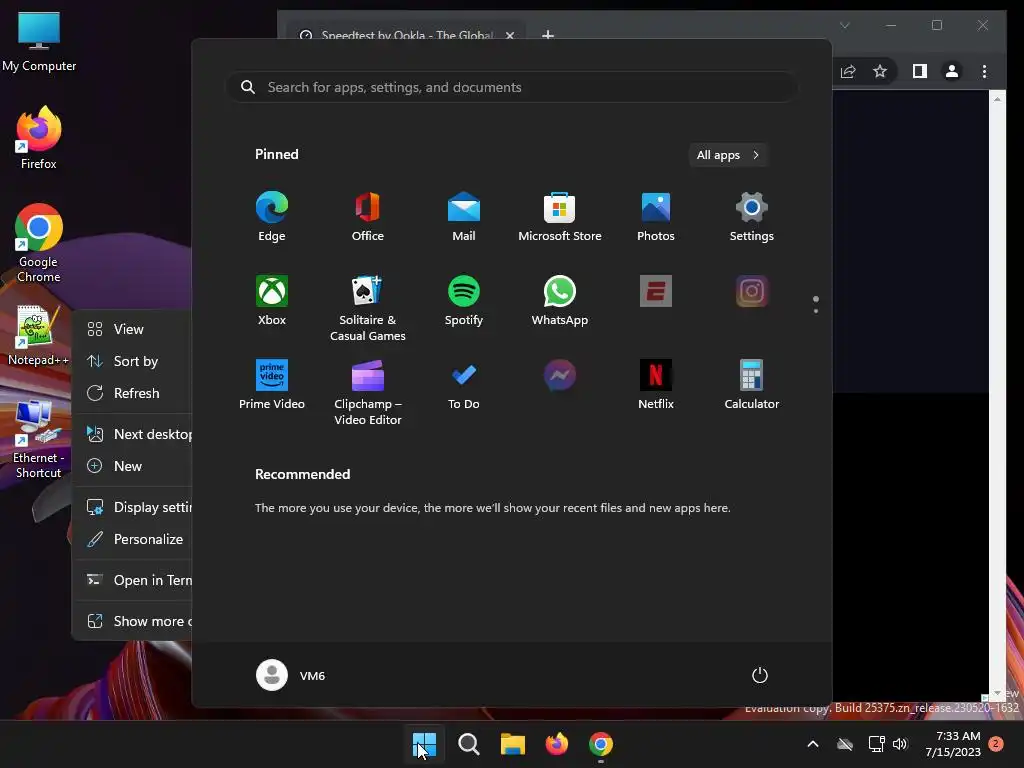The image size is (1024, 768).
Task: Open the notifications badge
Action: [x=996, y=744]
